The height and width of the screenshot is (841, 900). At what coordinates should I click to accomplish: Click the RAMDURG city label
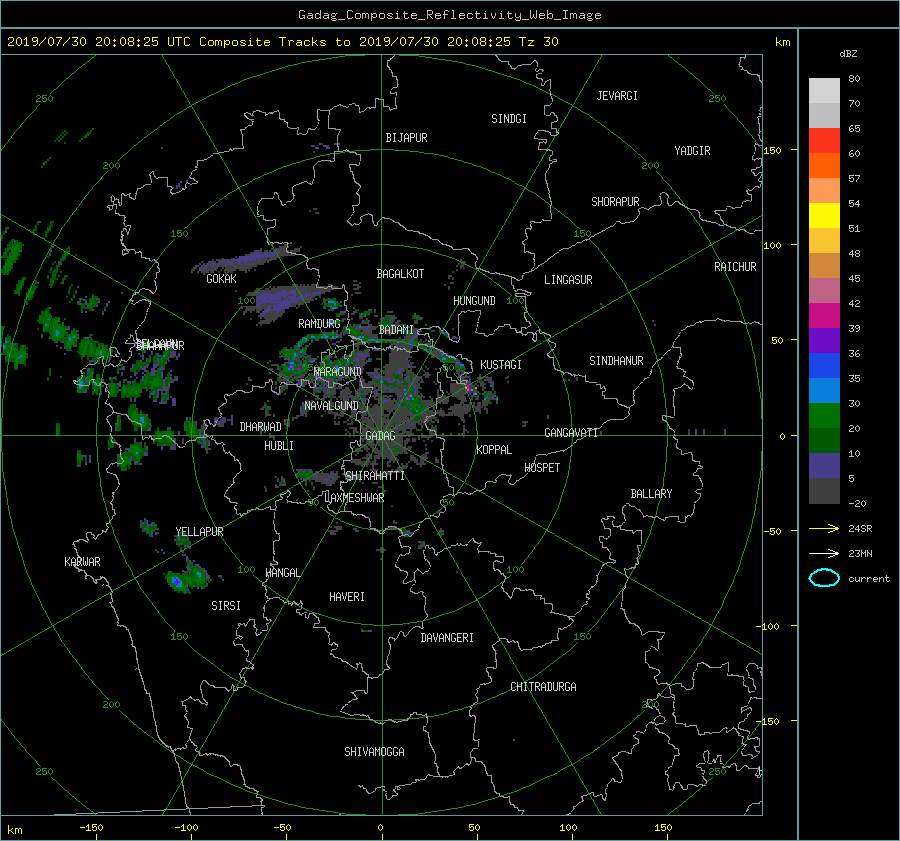point(319,324)
